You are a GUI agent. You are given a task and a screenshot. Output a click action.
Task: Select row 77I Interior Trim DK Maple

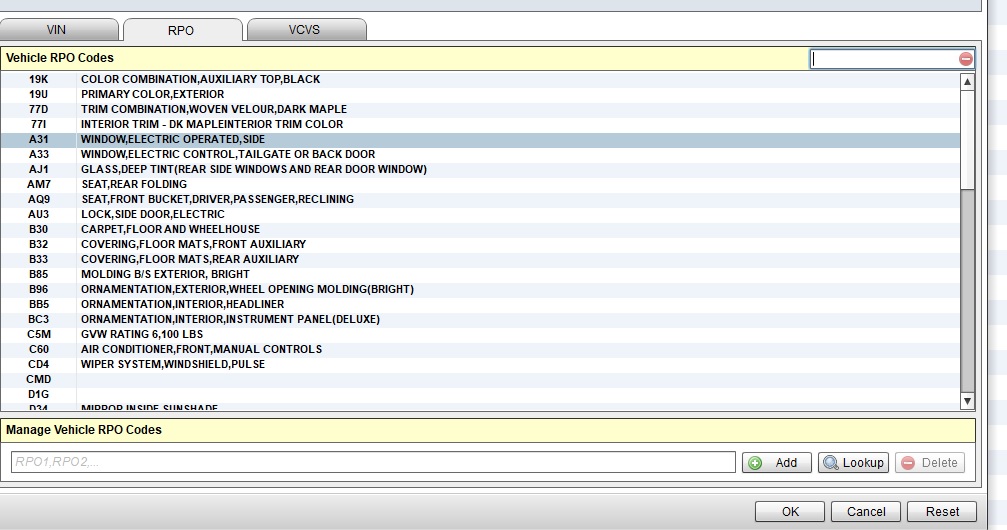(x=480, y=125)
